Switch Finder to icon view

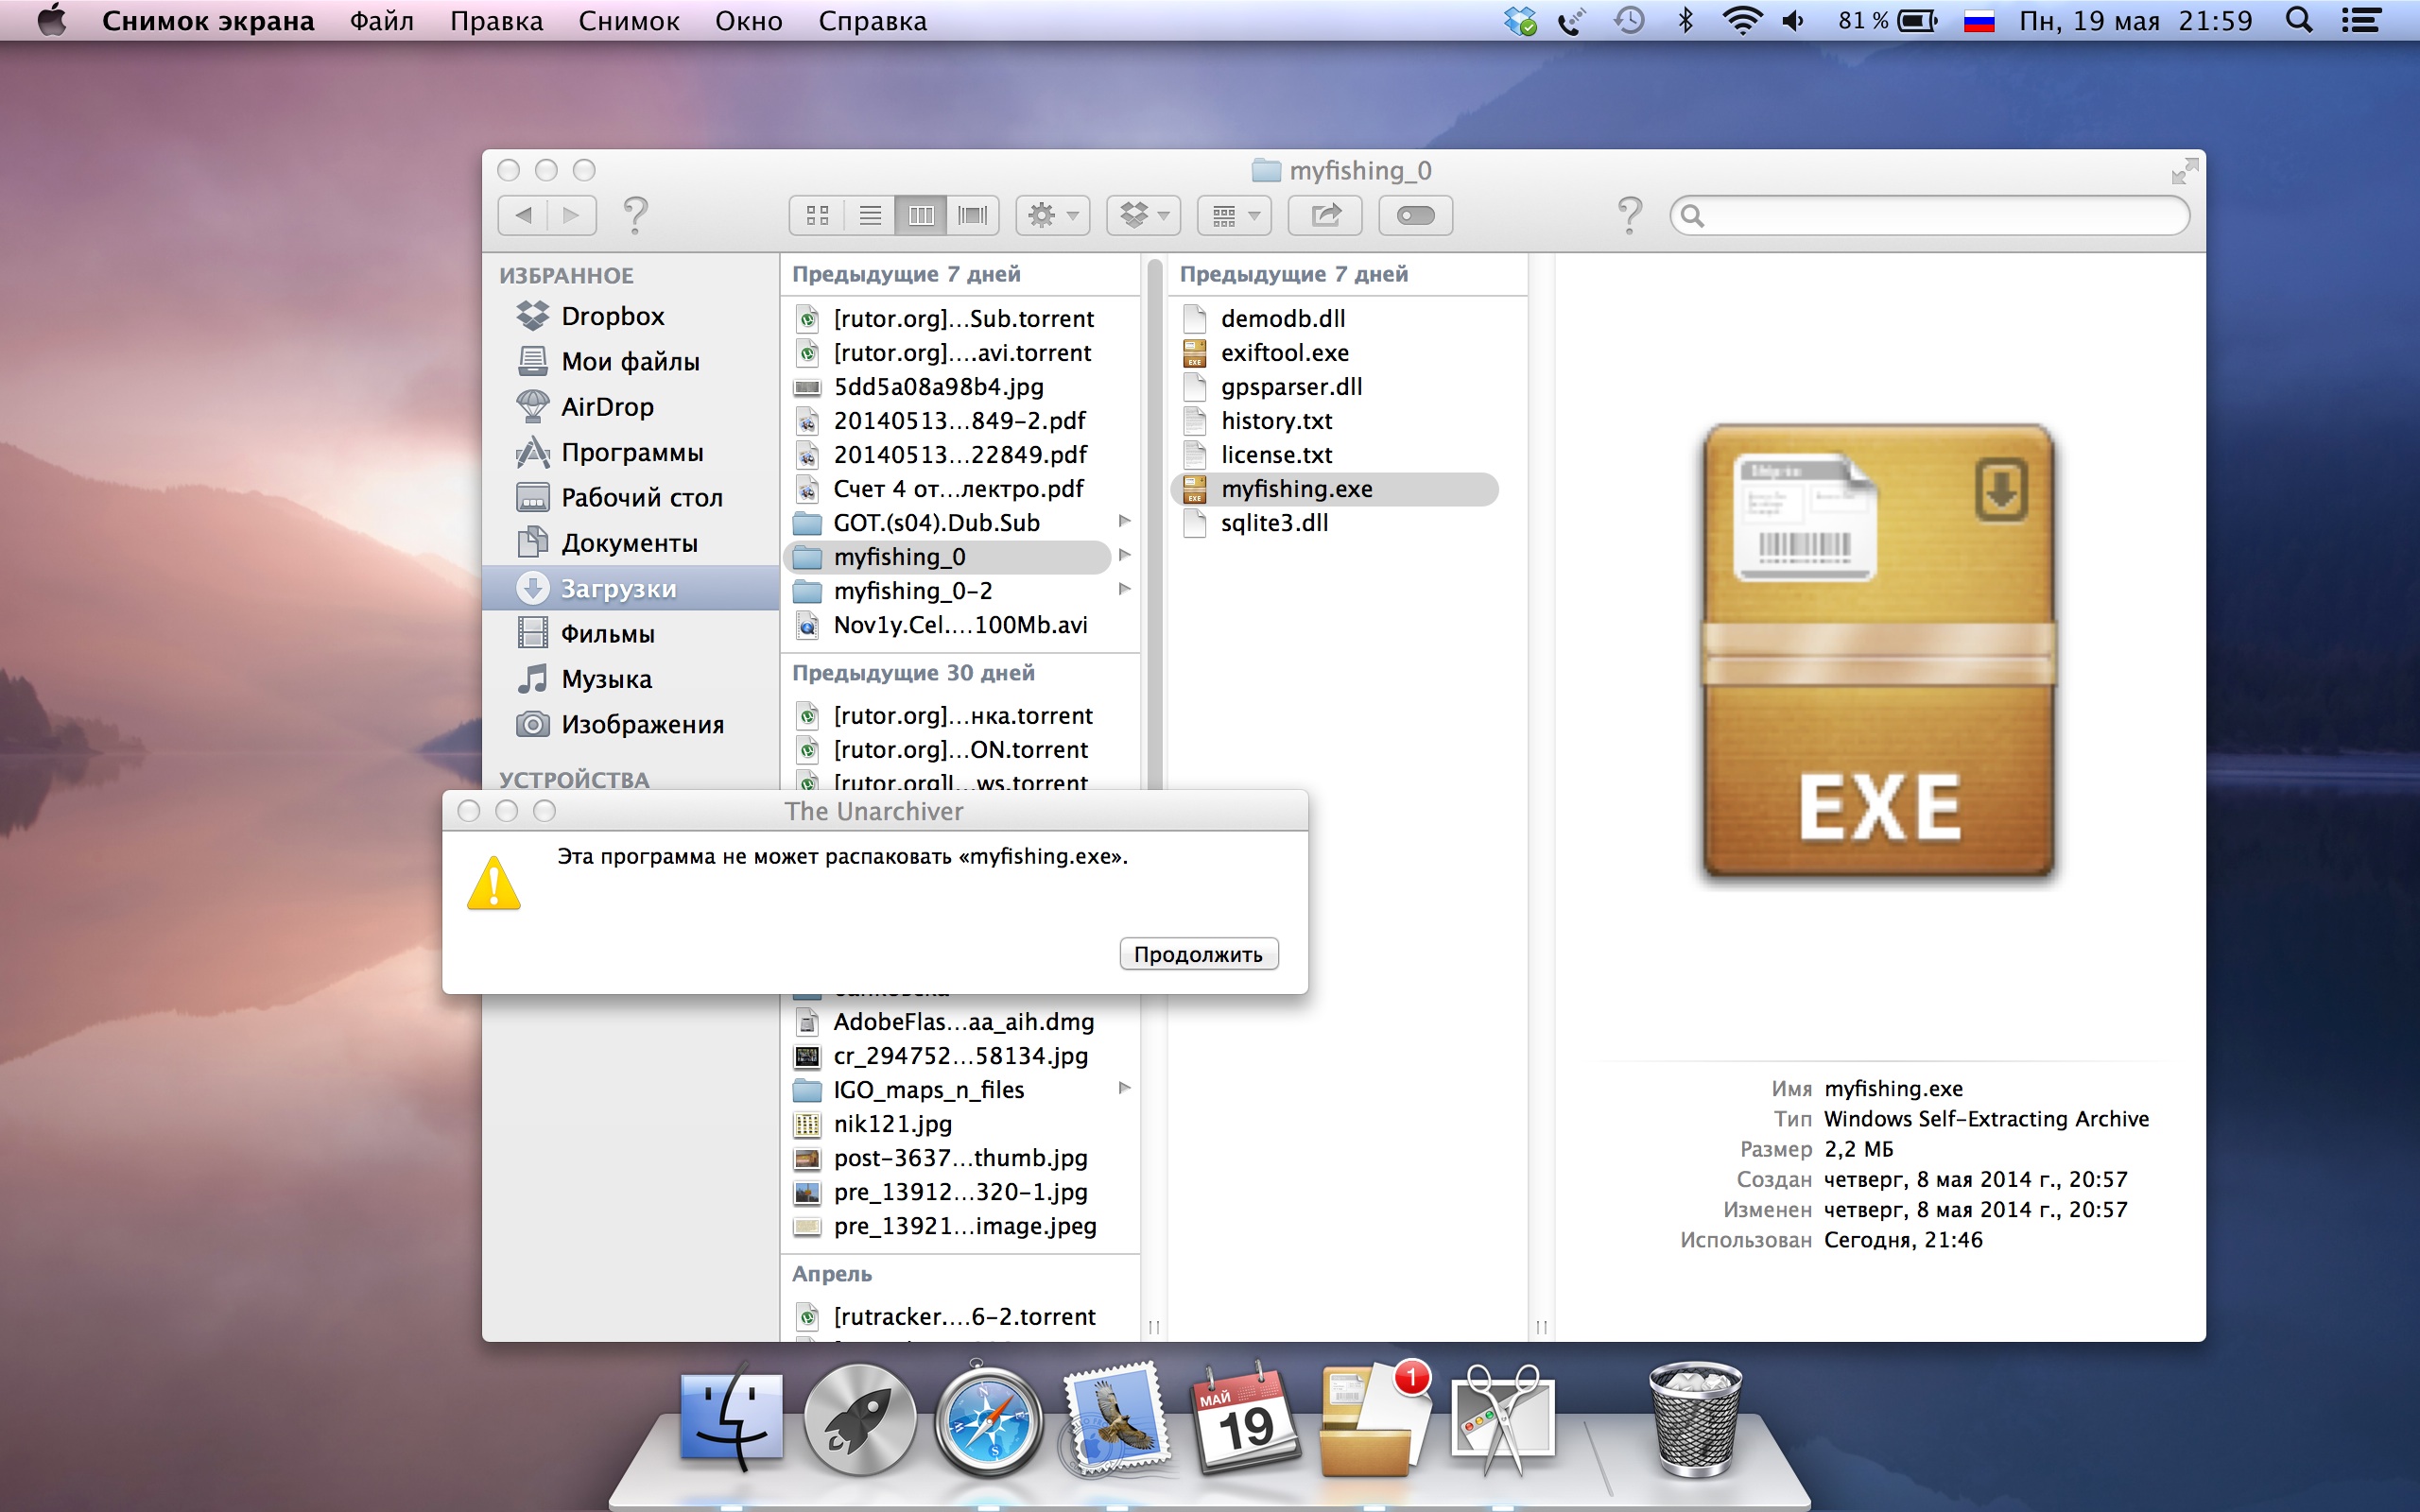[817, 215]
